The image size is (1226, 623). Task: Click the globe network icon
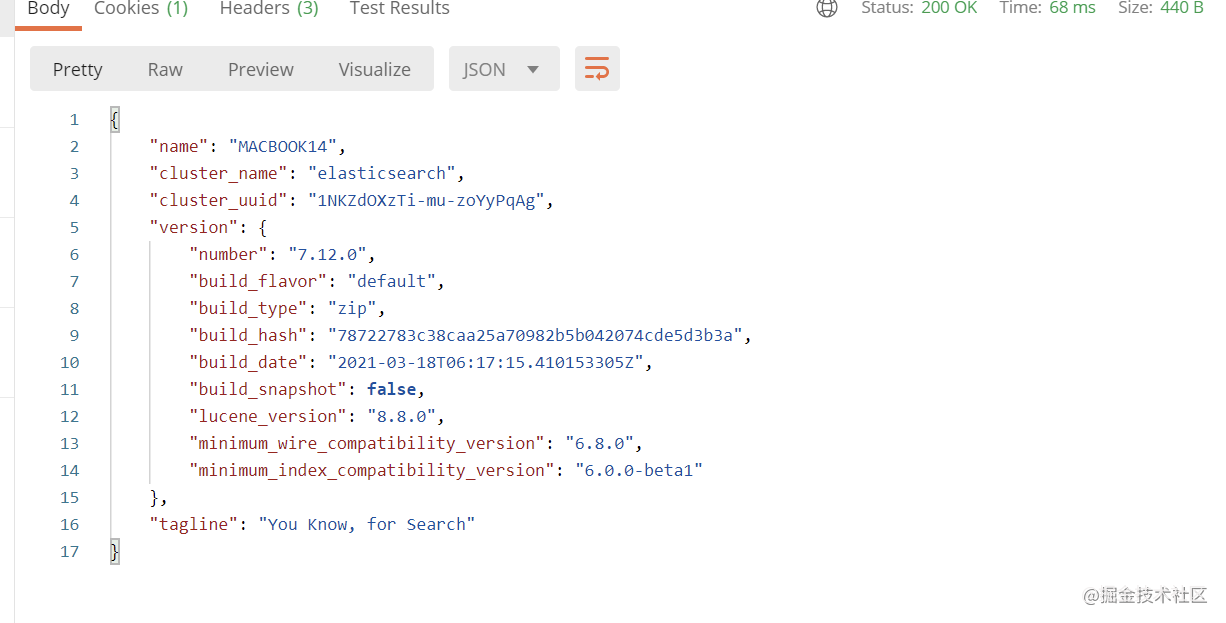point(827,8)
